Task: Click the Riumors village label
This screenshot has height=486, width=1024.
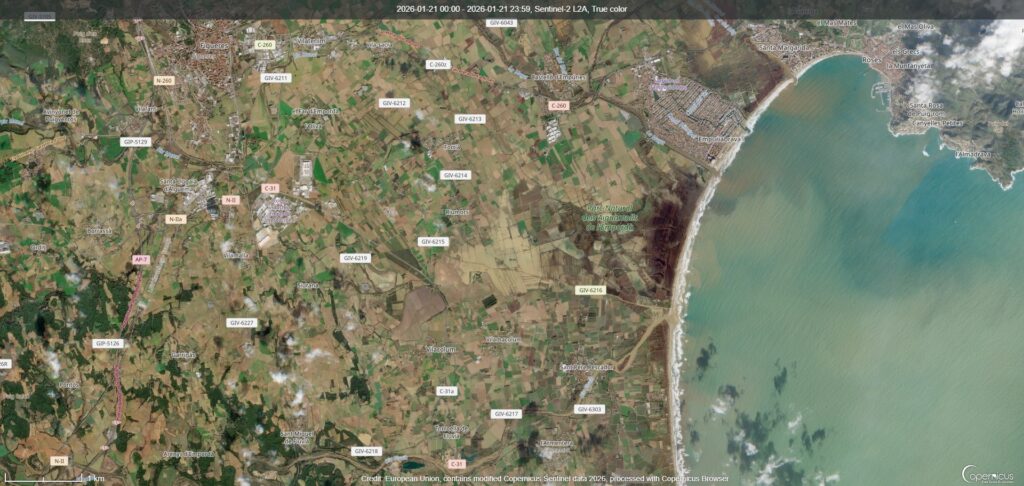Action: pos(456,212)
